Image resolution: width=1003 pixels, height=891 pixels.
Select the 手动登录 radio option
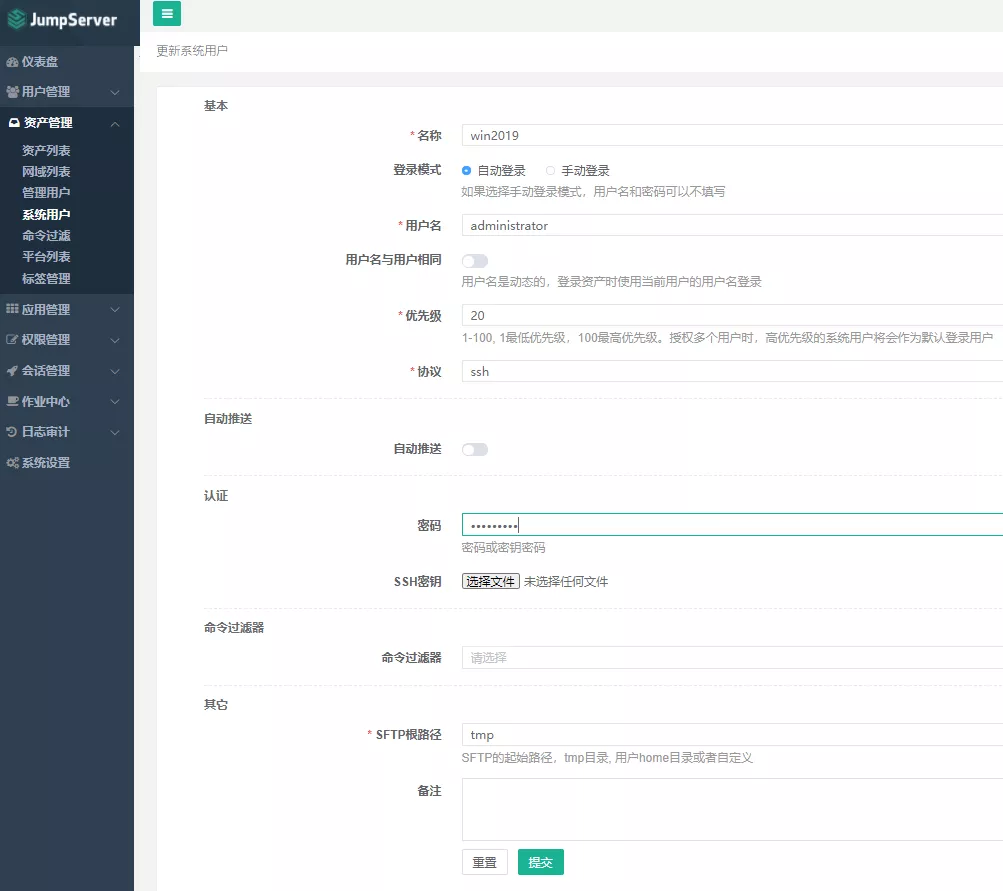(x=550, y=171)
